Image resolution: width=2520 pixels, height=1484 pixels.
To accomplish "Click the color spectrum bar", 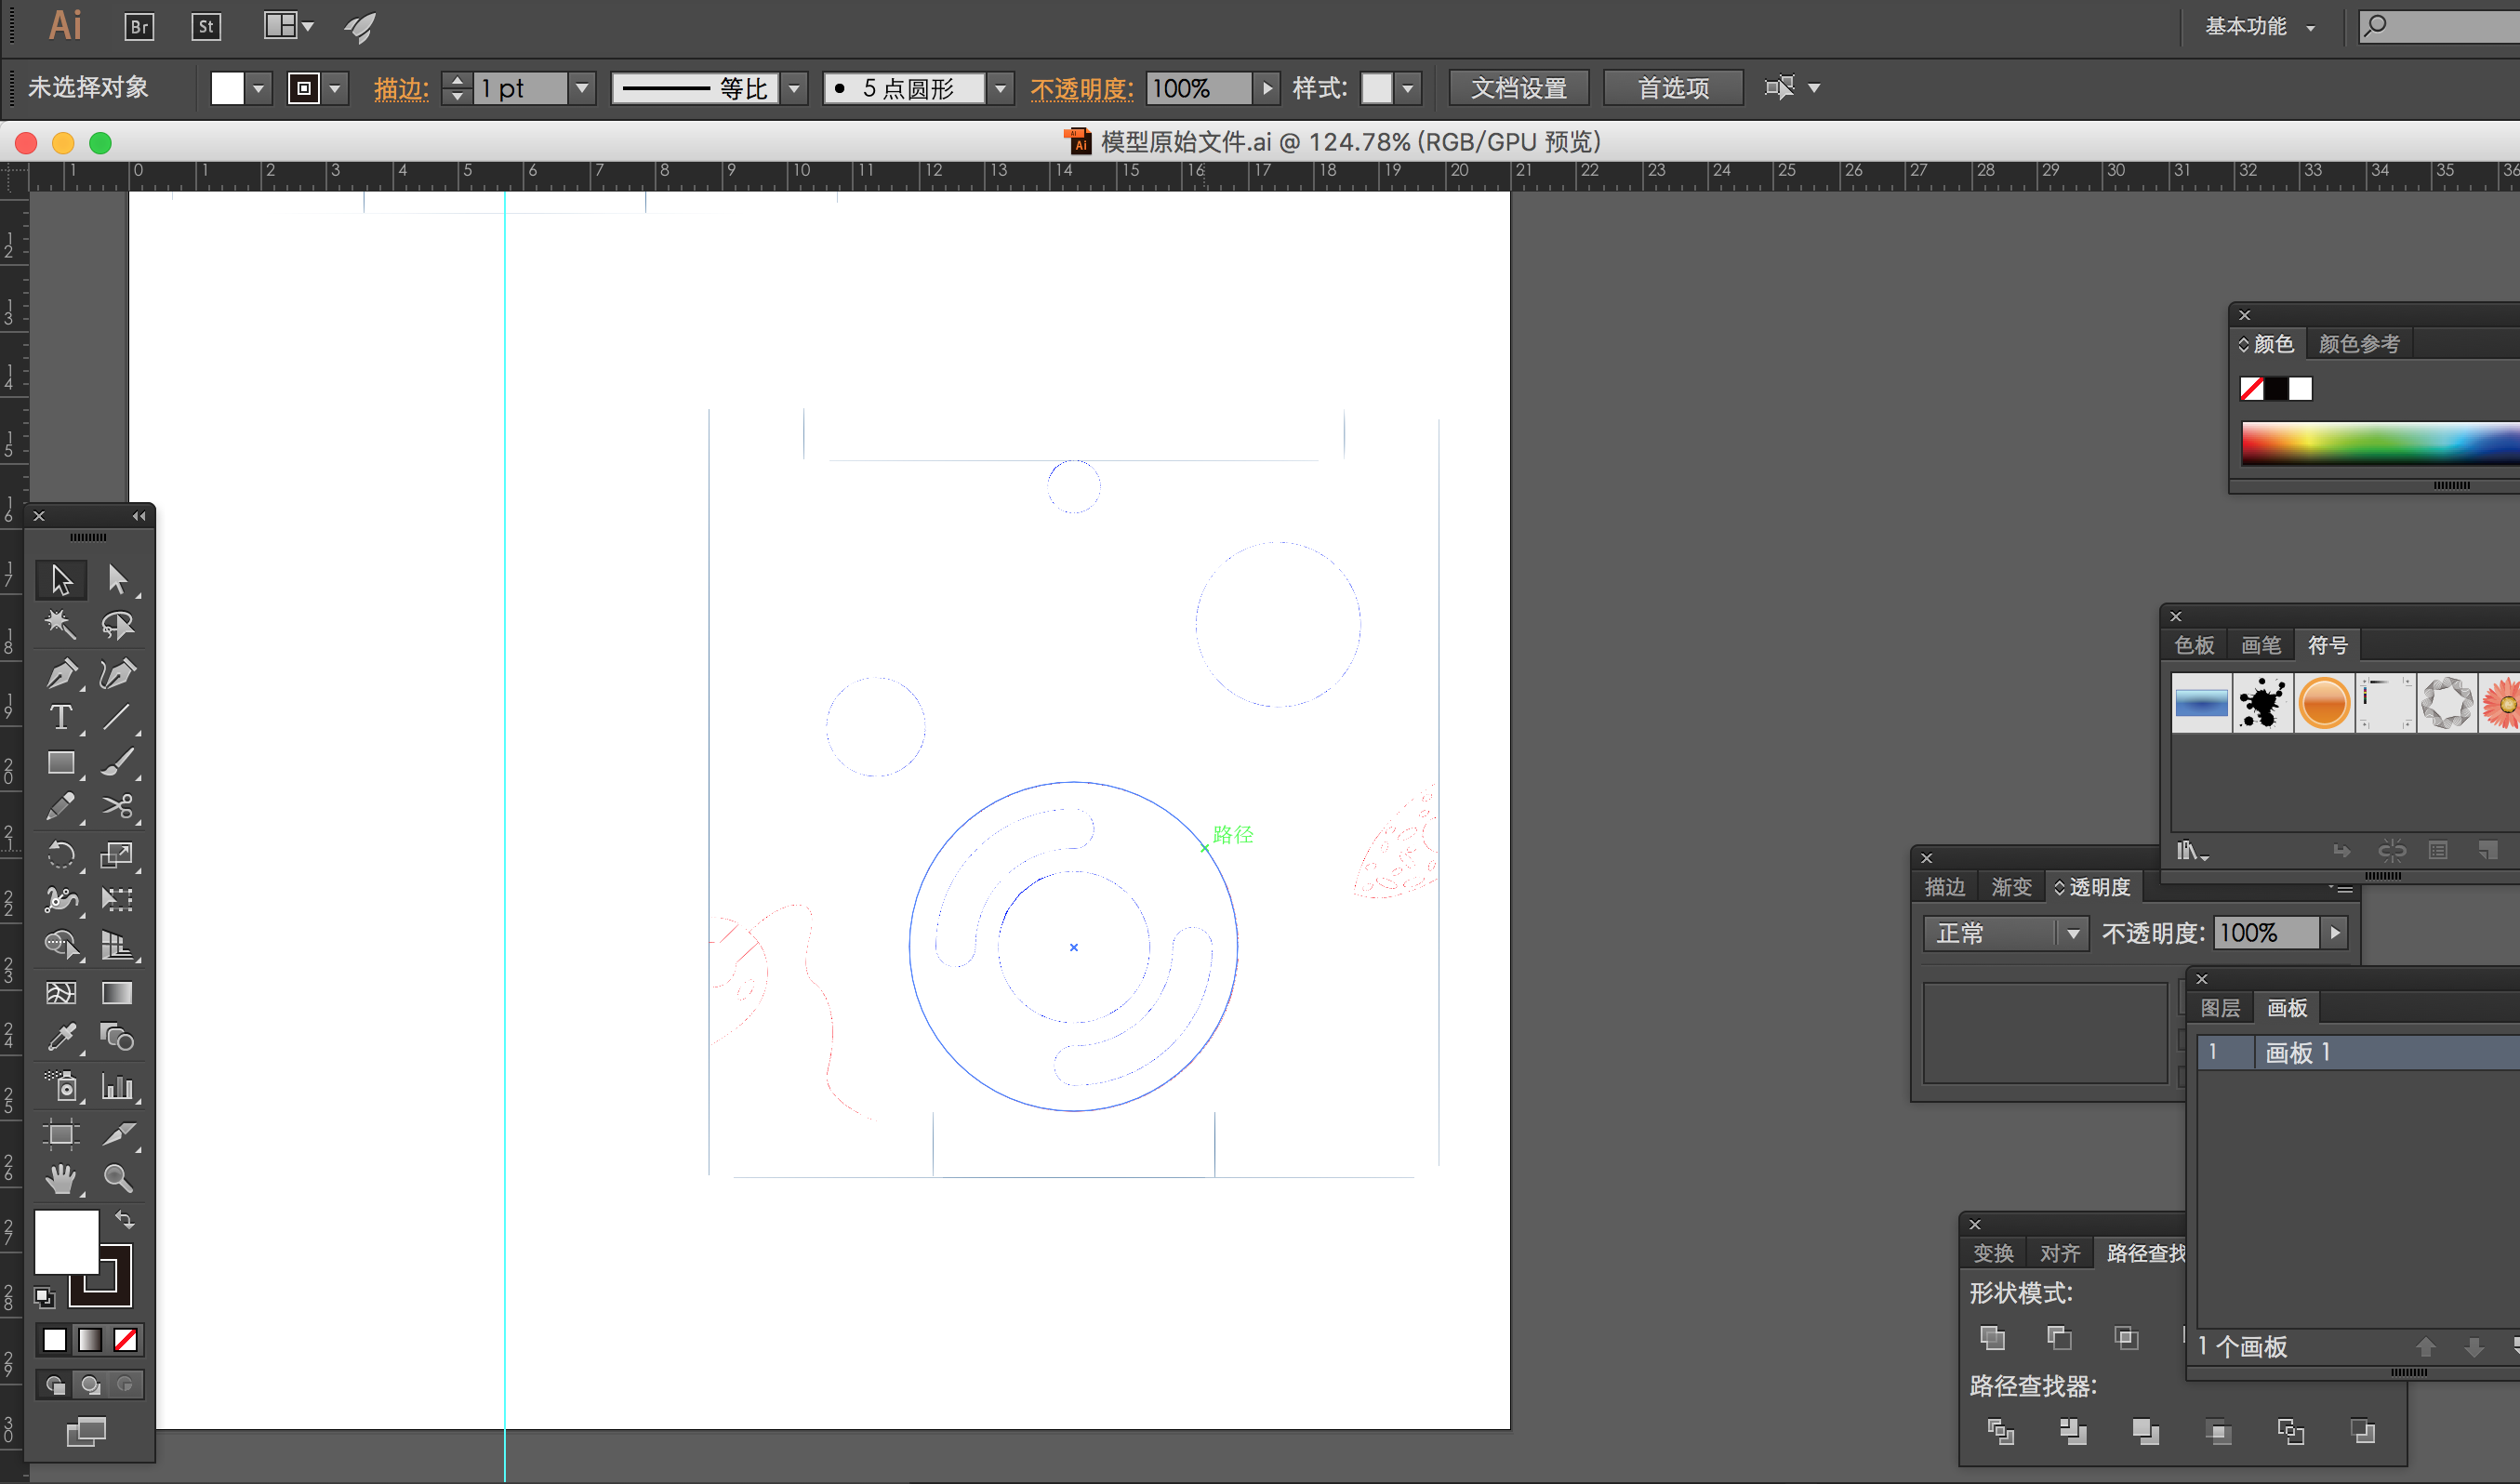I will click(2380, 444).
